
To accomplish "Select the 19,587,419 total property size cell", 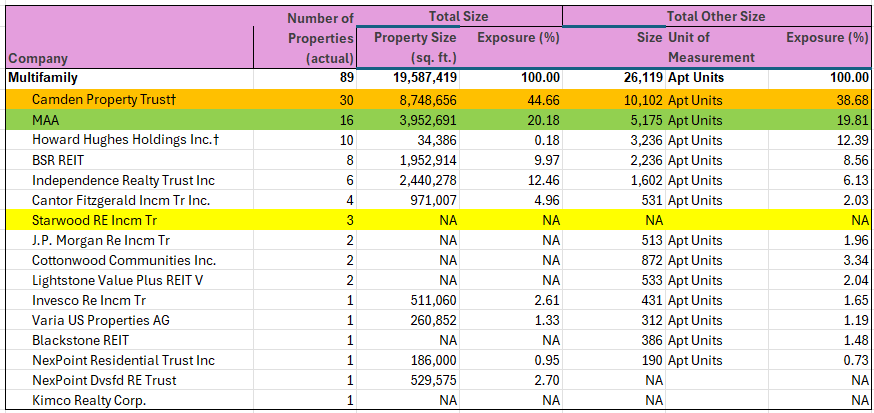I will (x=419, y=77).
